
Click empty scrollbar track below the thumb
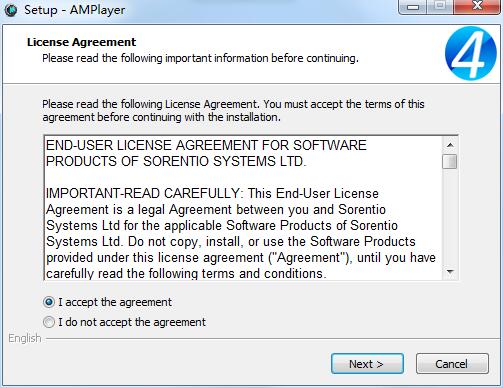[450, 217]
